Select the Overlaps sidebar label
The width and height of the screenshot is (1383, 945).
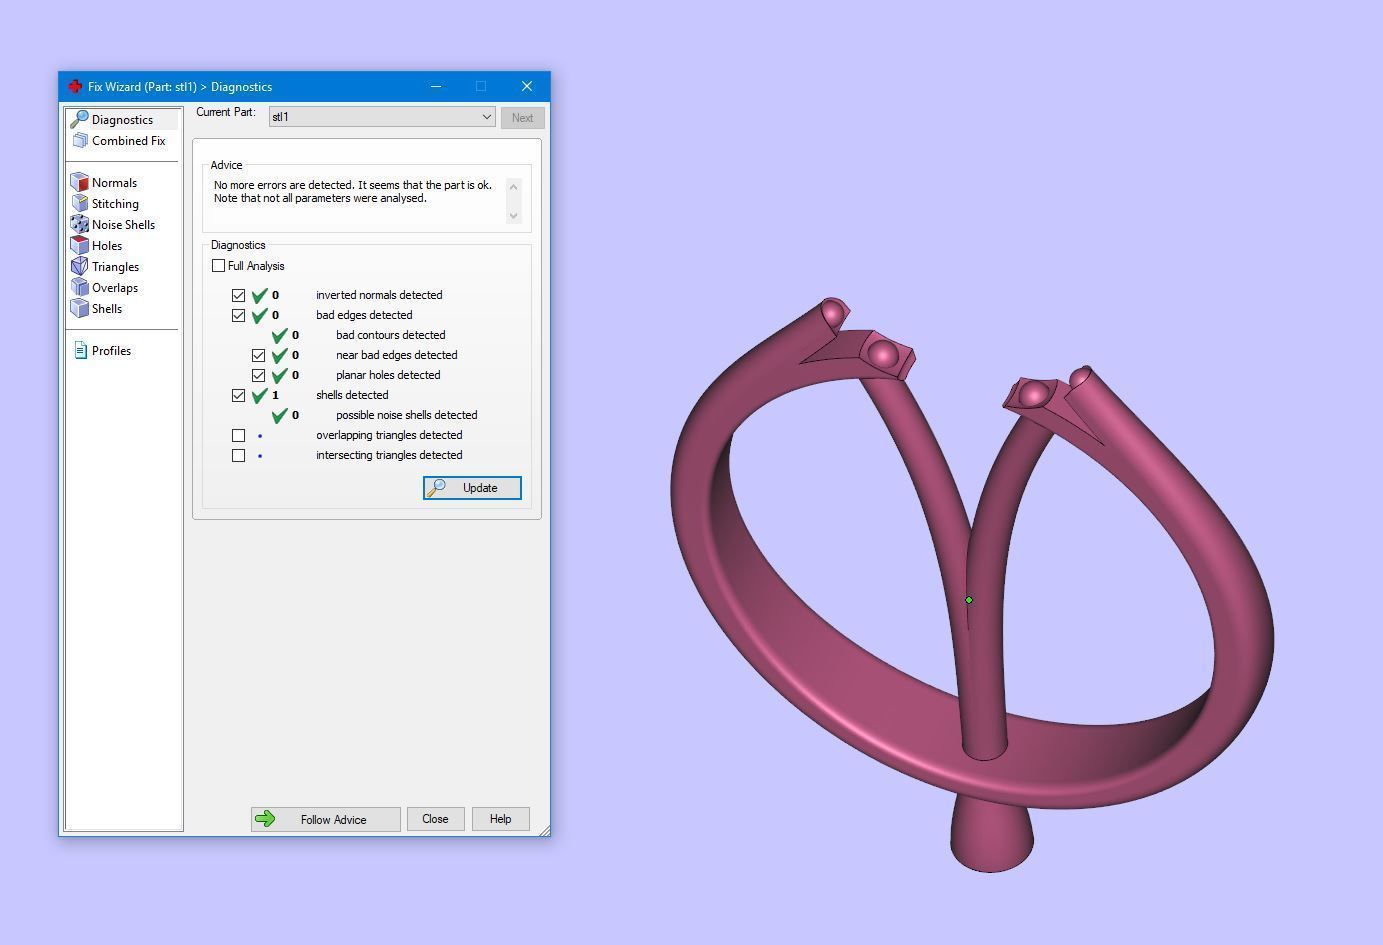[x=115, y=287]
